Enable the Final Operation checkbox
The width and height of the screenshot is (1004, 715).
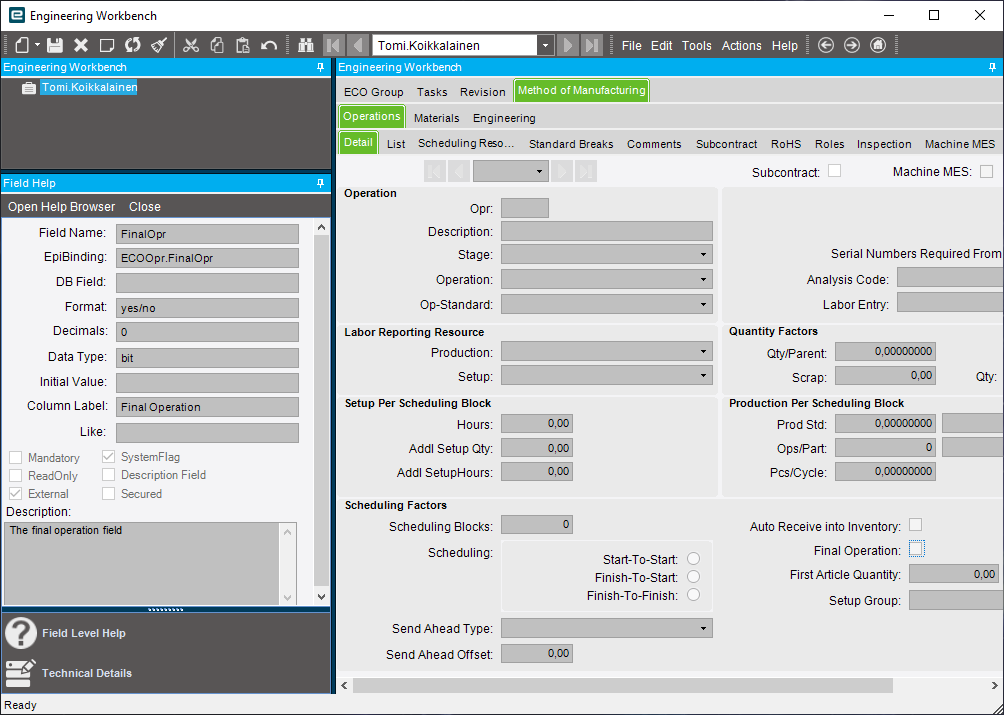click(916, 548)
